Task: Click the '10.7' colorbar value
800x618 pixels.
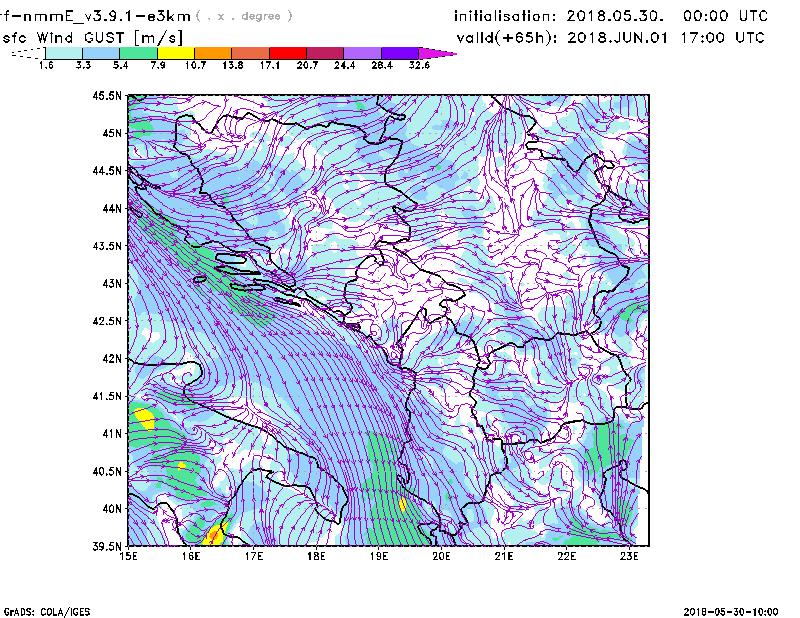Action: (x=195, y=65)
